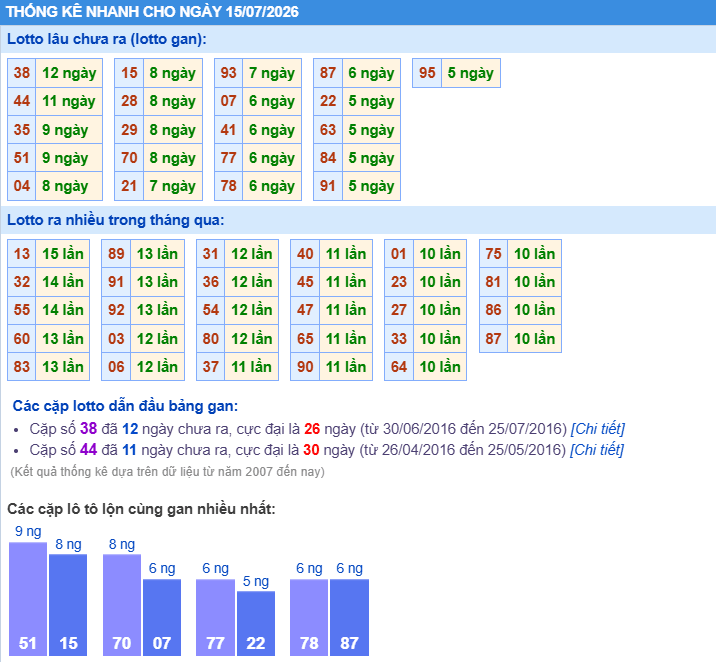Click purple number 44 in gan list
Viewport: 716px width, 662px height.
[89, 450]
